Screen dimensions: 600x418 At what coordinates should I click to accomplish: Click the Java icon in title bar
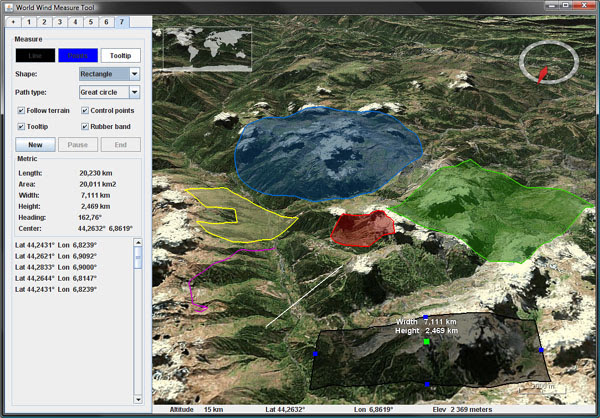pyautogui.click(x=9, y=7)
